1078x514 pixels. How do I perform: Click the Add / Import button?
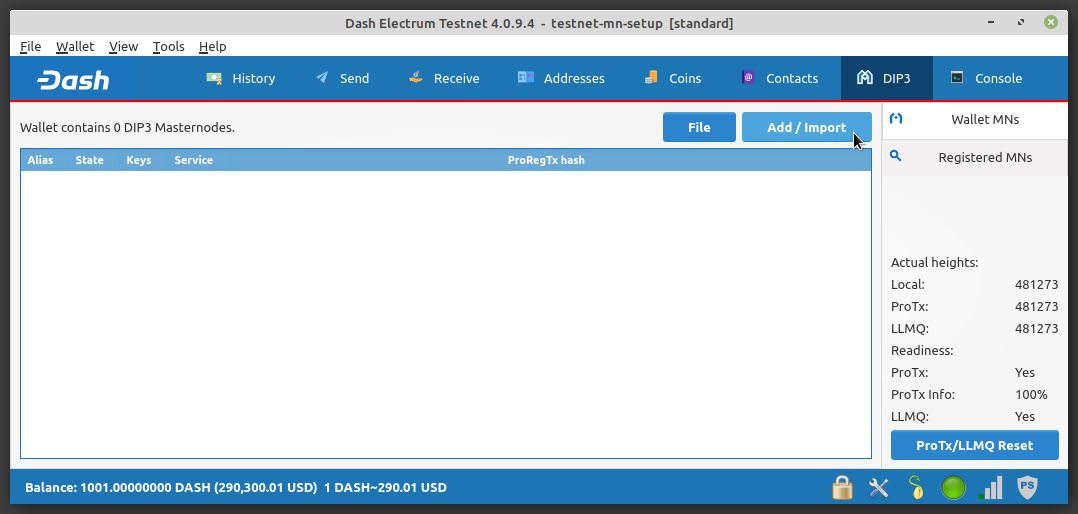(806, 127)
